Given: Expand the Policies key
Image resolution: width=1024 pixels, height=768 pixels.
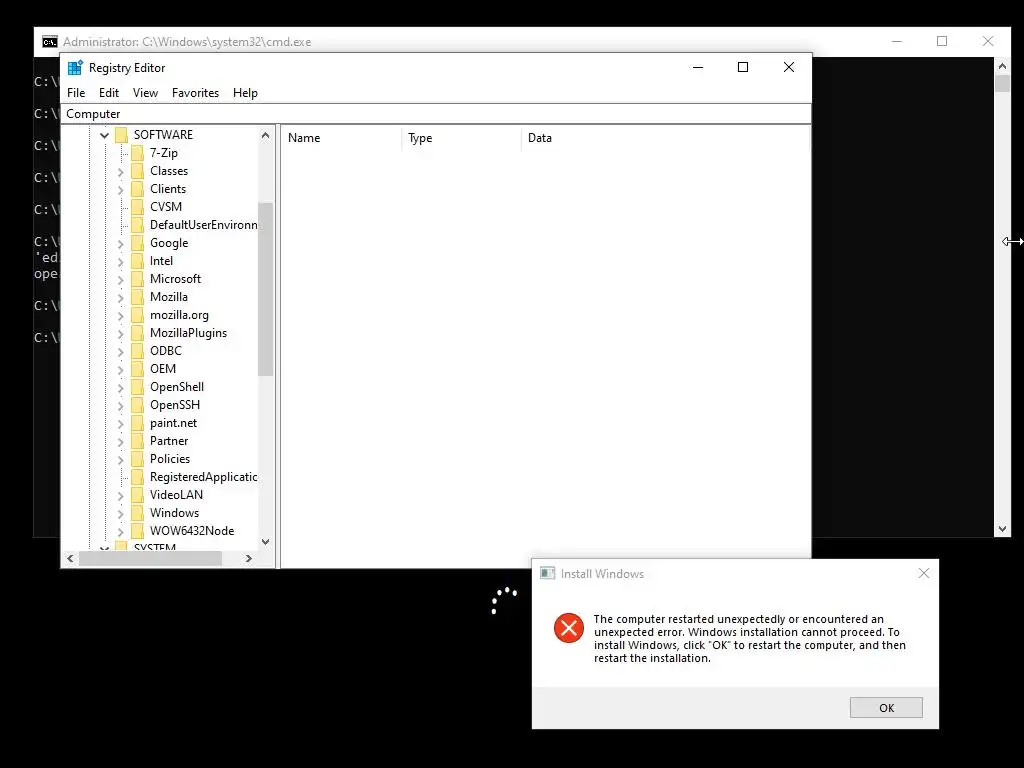Looking at the screenshot, I should click(120, 460).
